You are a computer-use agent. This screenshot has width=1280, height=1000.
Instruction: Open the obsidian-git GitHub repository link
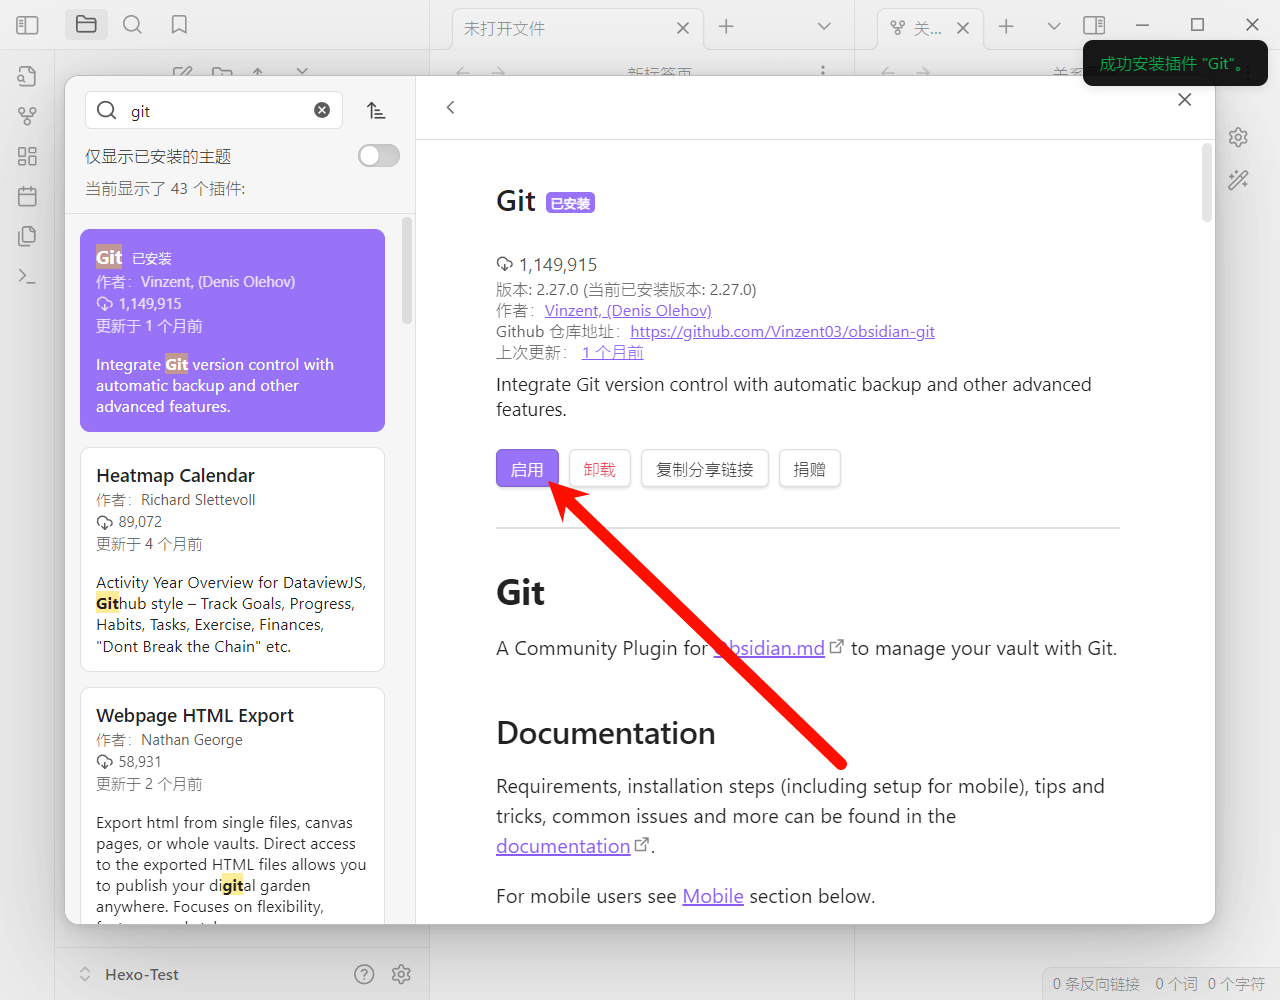pos(782,332)
